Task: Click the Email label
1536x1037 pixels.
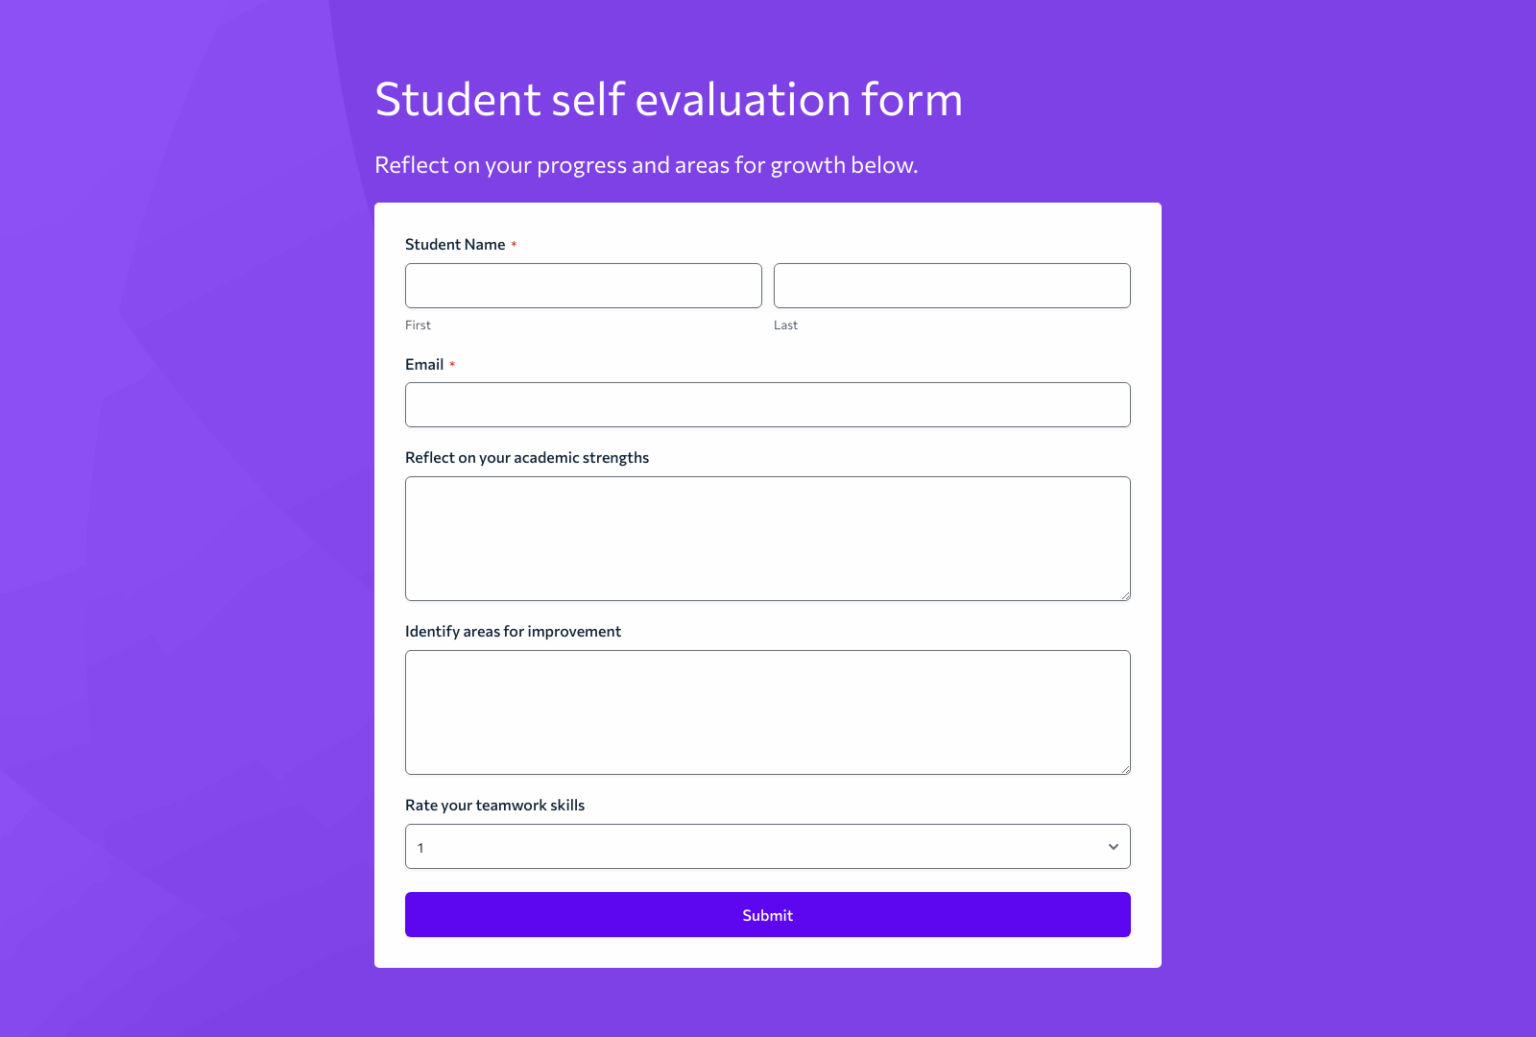Action: (x=424, y=364)
